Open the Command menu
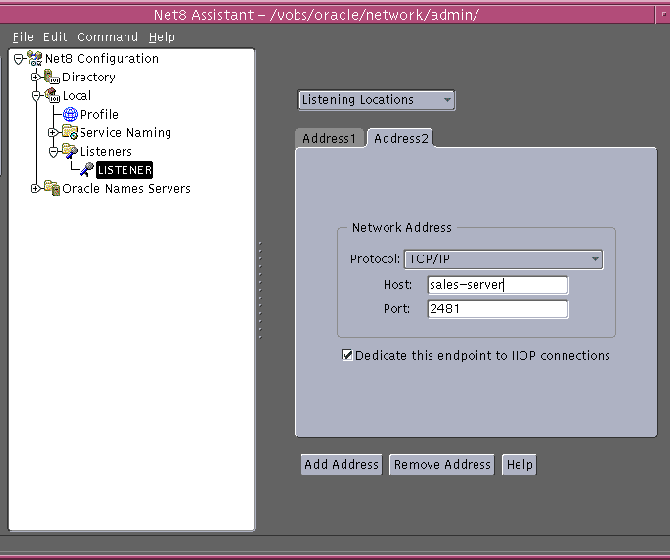670x560 pixels. coord(108,37)
